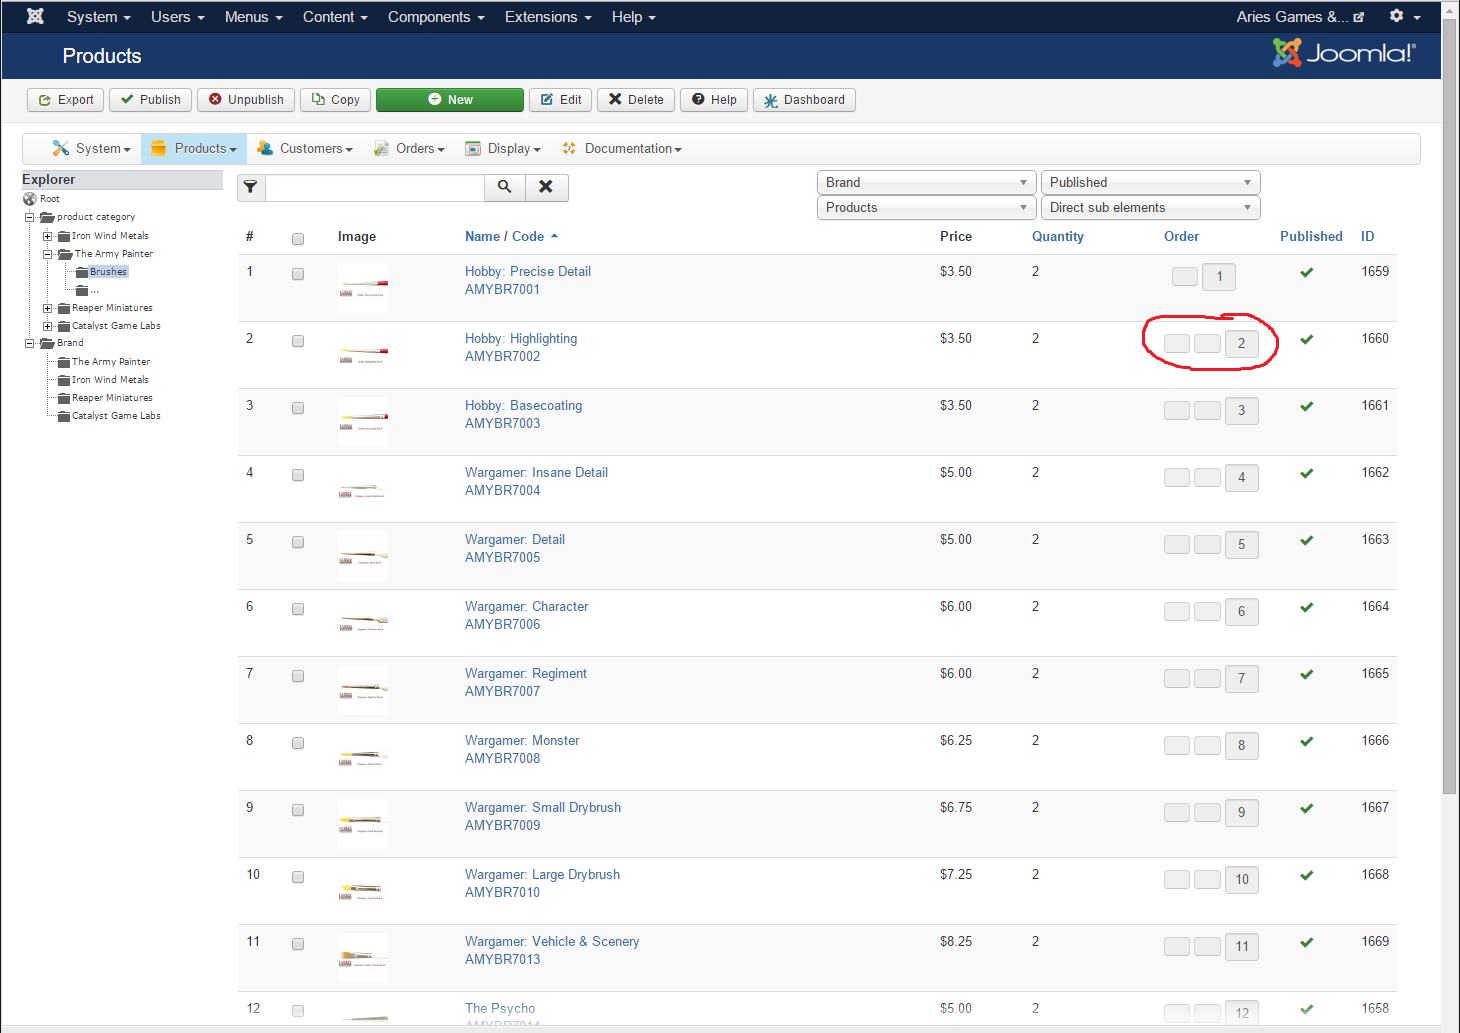Toggle published checkmark for Hobby: Highlighting

[1306, 339]
